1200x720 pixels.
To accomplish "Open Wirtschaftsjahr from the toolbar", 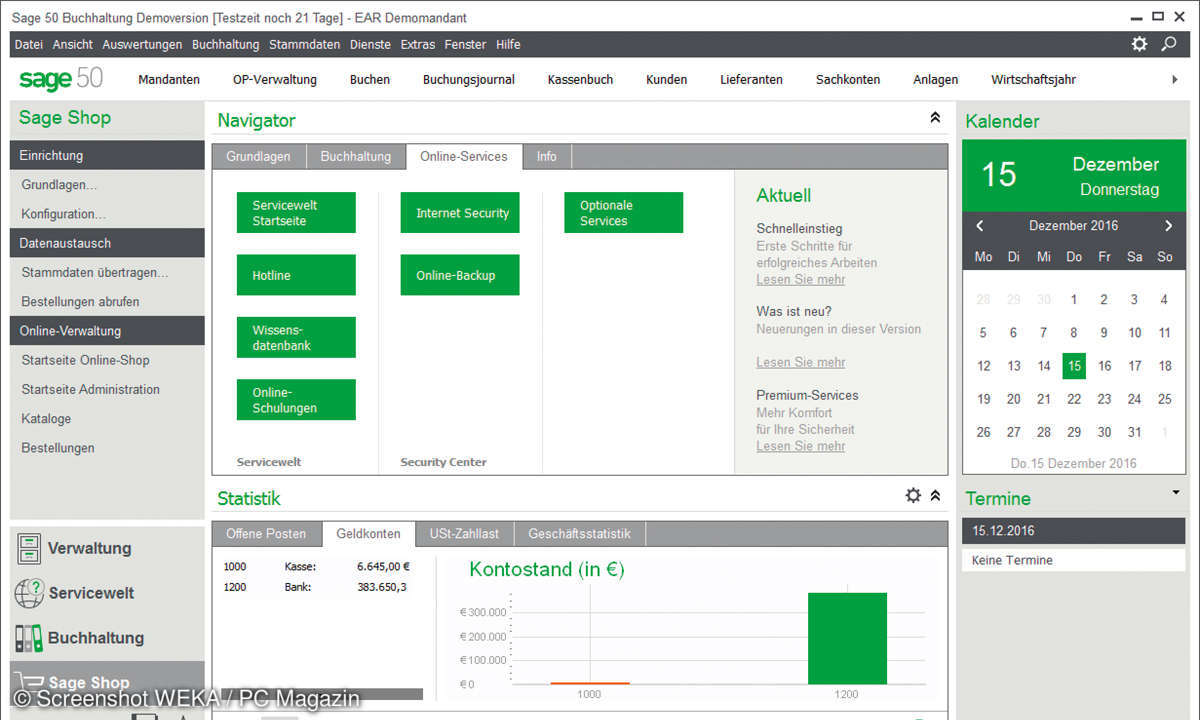I will (1033, 80).
